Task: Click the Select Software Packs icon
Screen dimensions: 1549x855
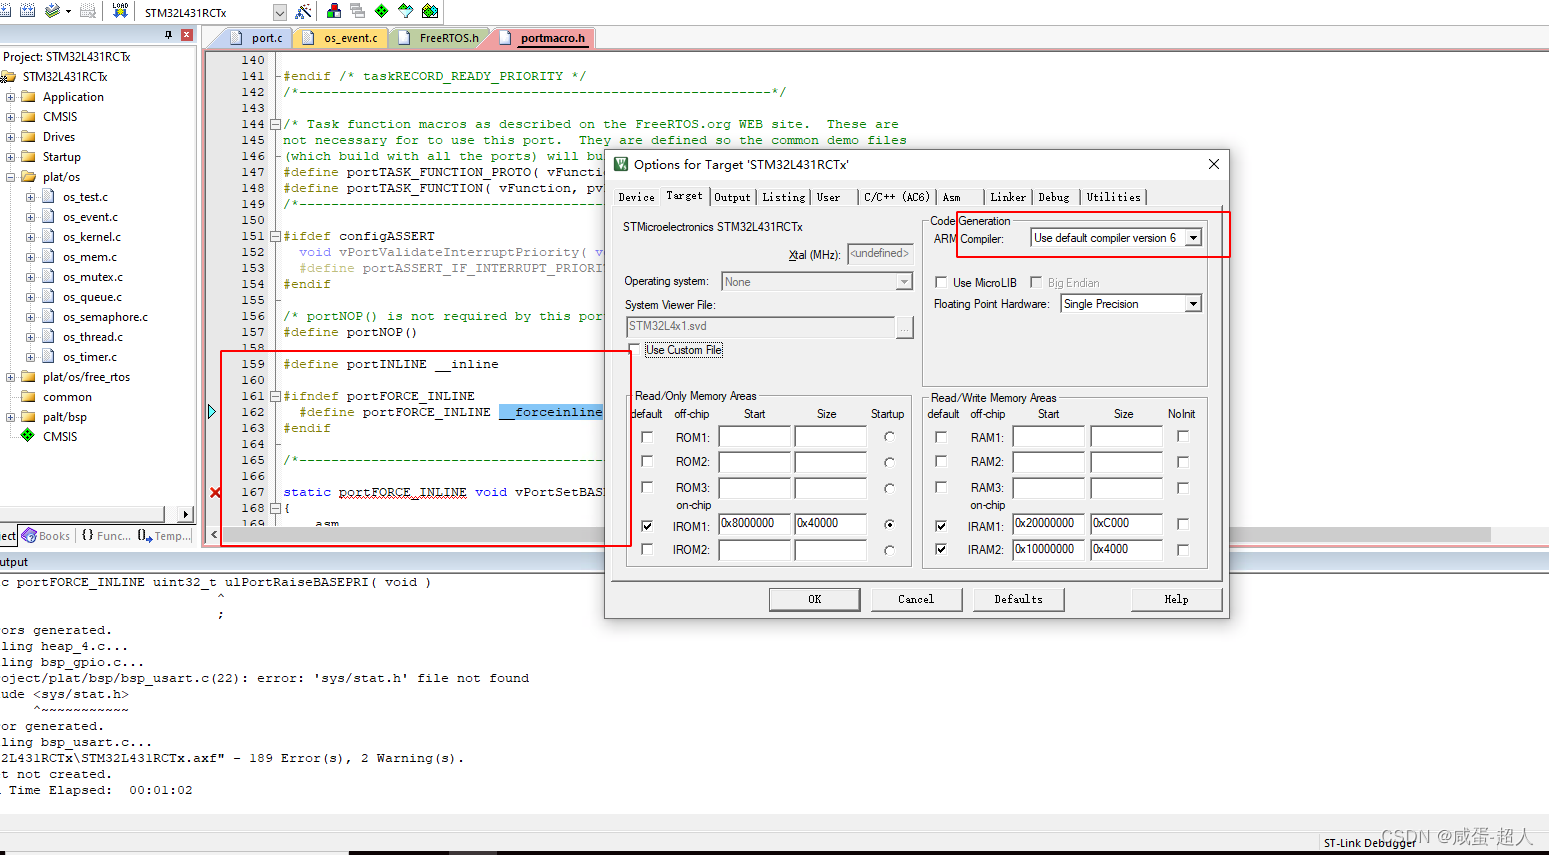Action: point(405,11)
